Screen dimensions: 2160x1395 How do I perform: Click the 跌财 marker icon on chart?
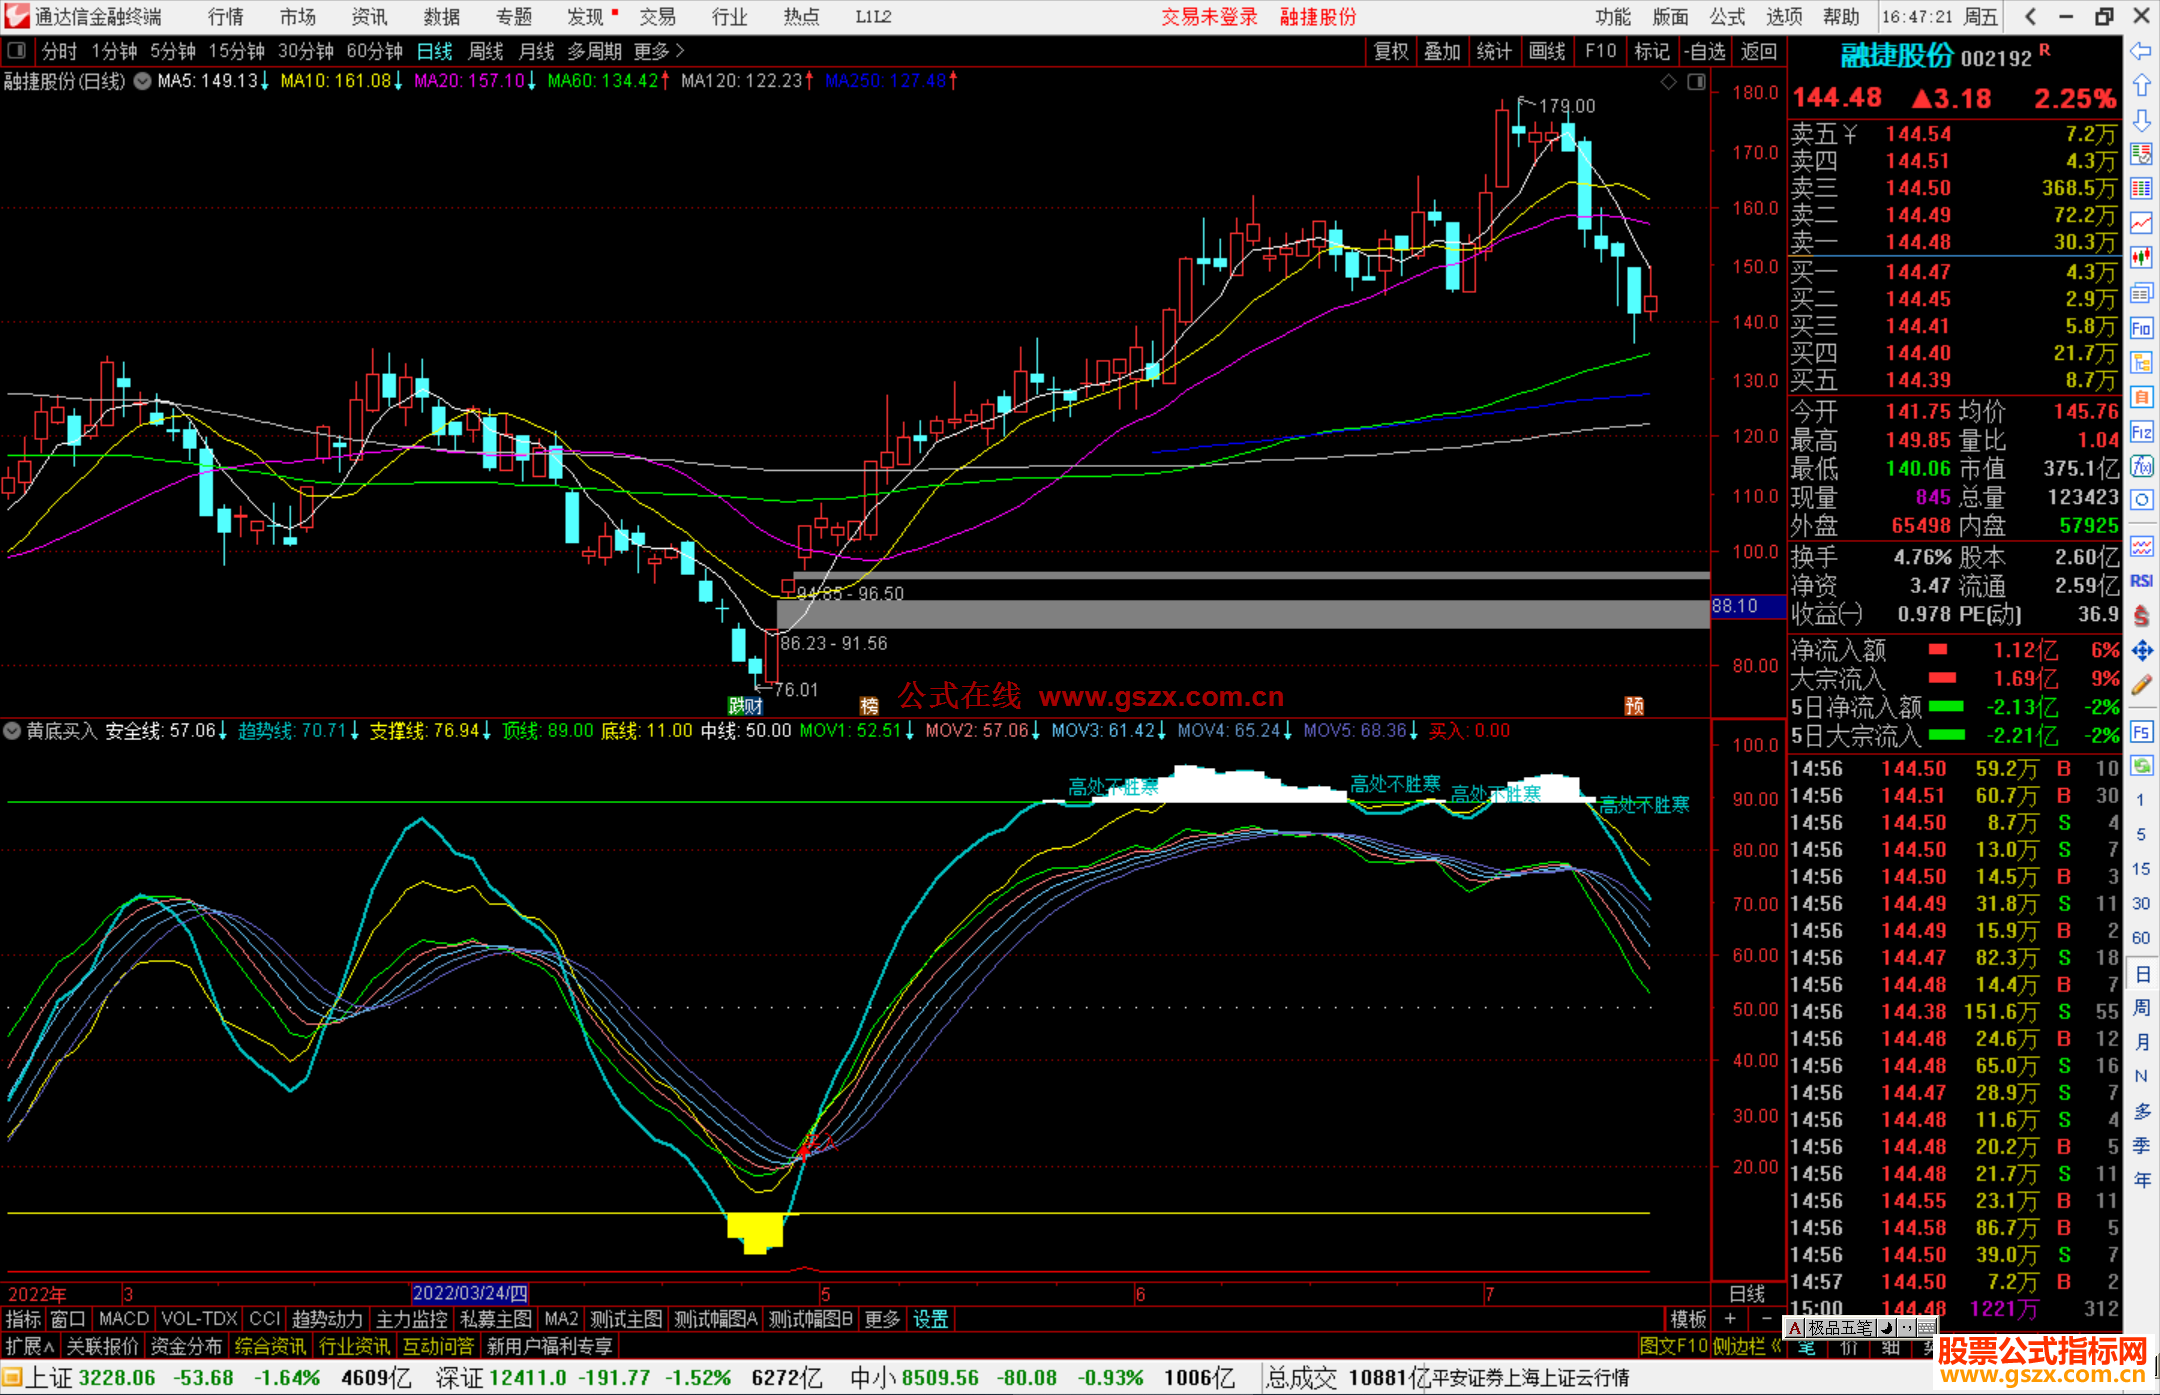click(x=745, y=706)
